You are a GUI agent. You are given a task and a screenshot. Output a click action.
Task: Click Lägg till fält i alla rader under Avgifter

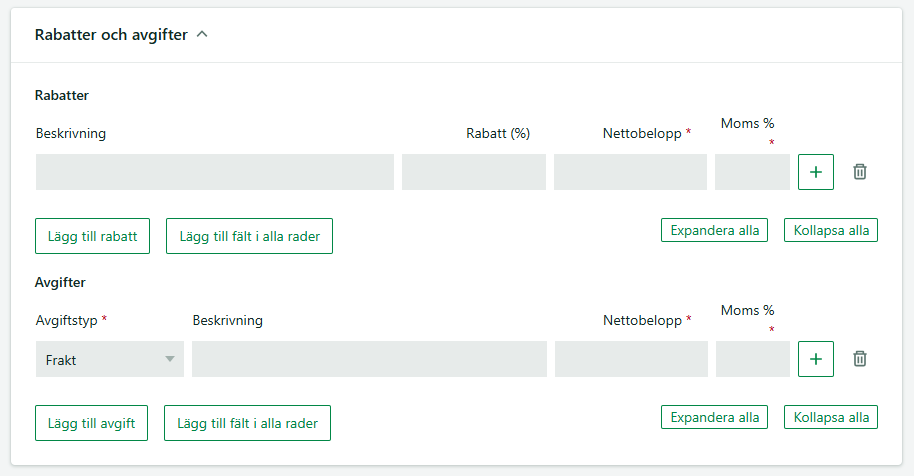[247, 423]
